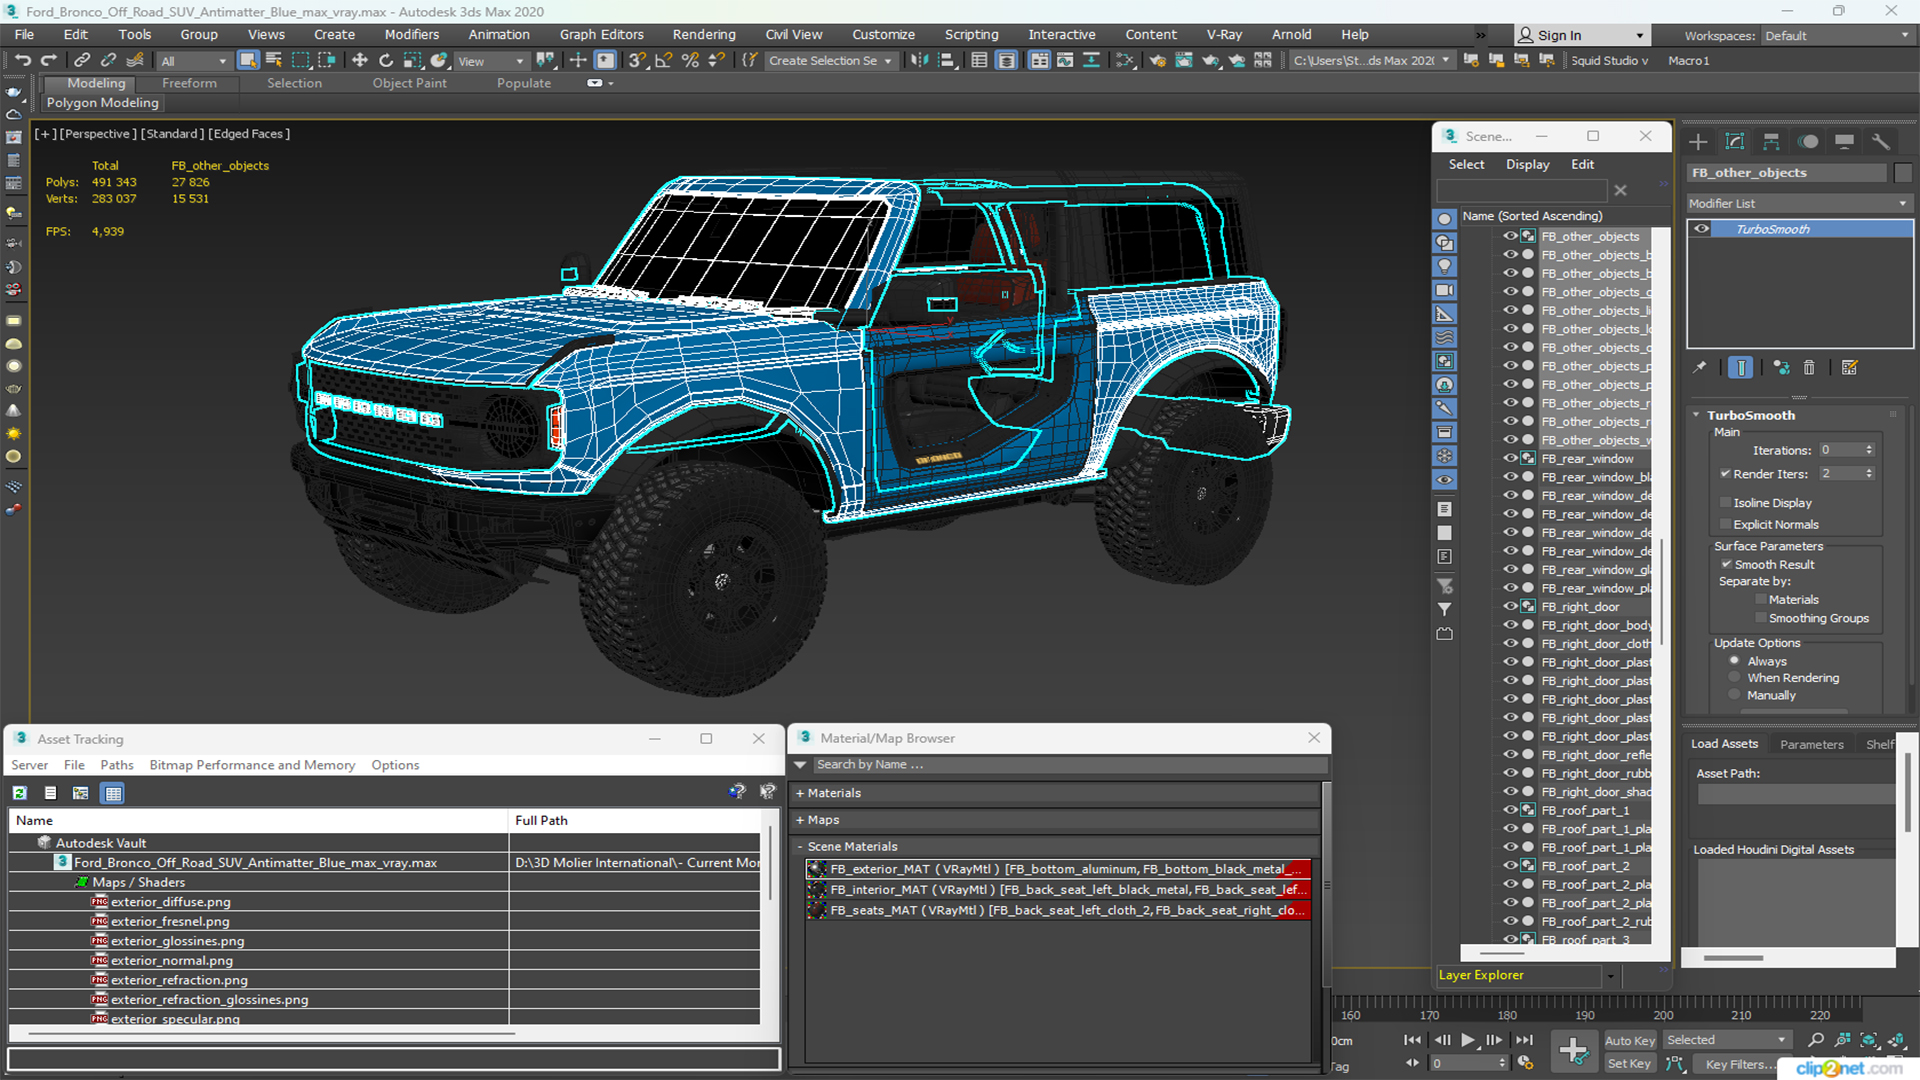Hide FB_rear_window in Scene Explorer
The image size is (1920, 1080).
click(1510, 459)
